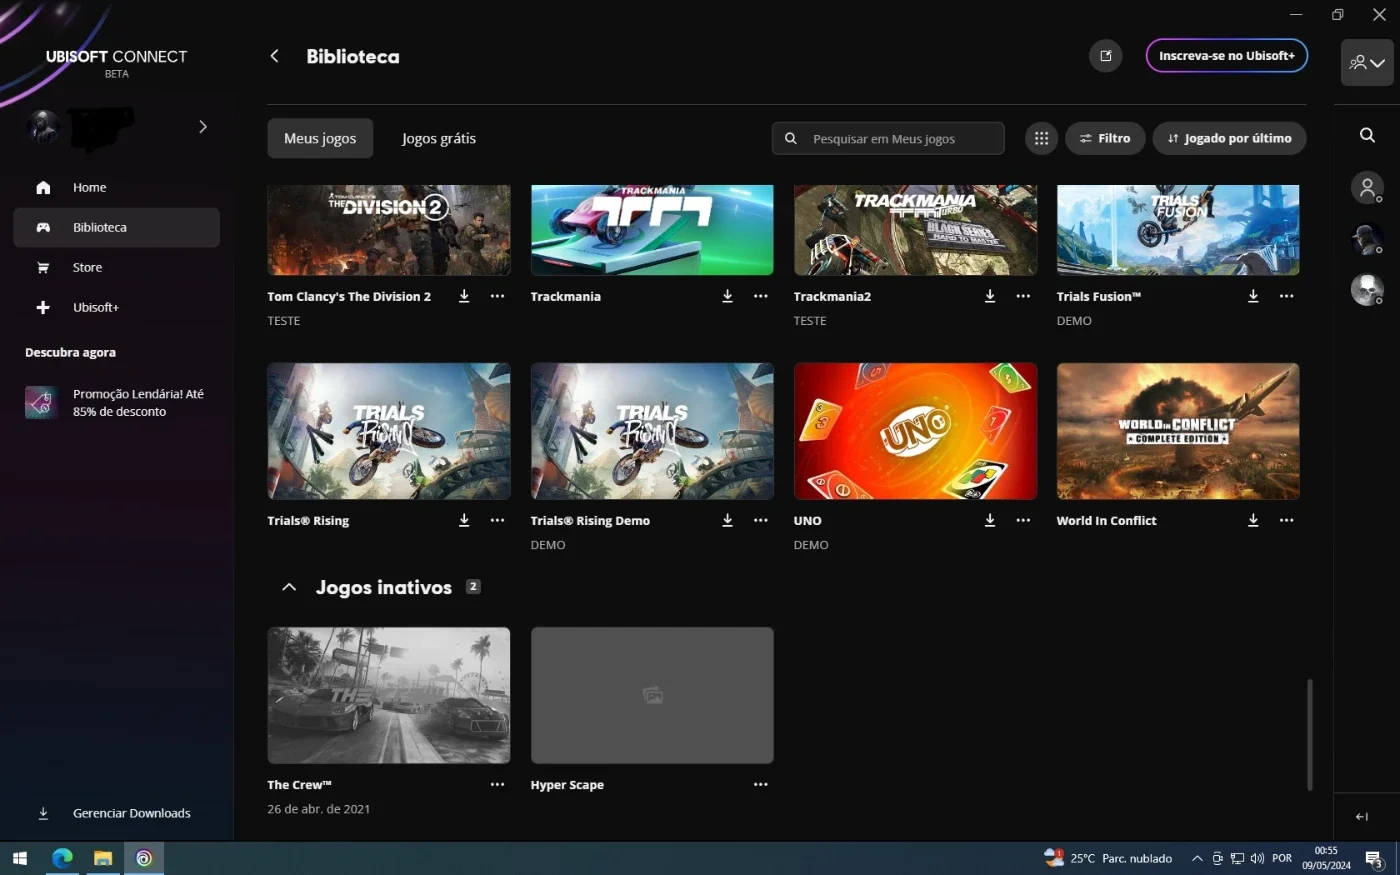Open the hooded avatar friend in sidebar
This screenshot has width=1400, height=875.
tap(1367, 238)
